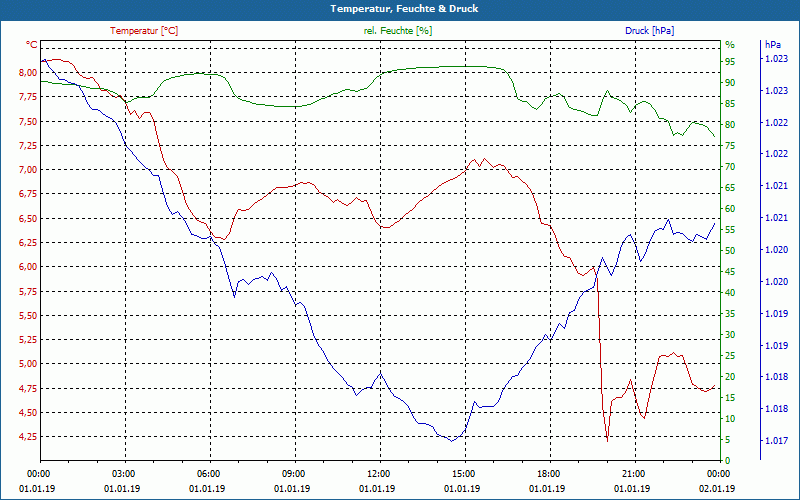Click green humidity axis value "0"
Viewport: 800px width, 500px height.
coord(728,461)
